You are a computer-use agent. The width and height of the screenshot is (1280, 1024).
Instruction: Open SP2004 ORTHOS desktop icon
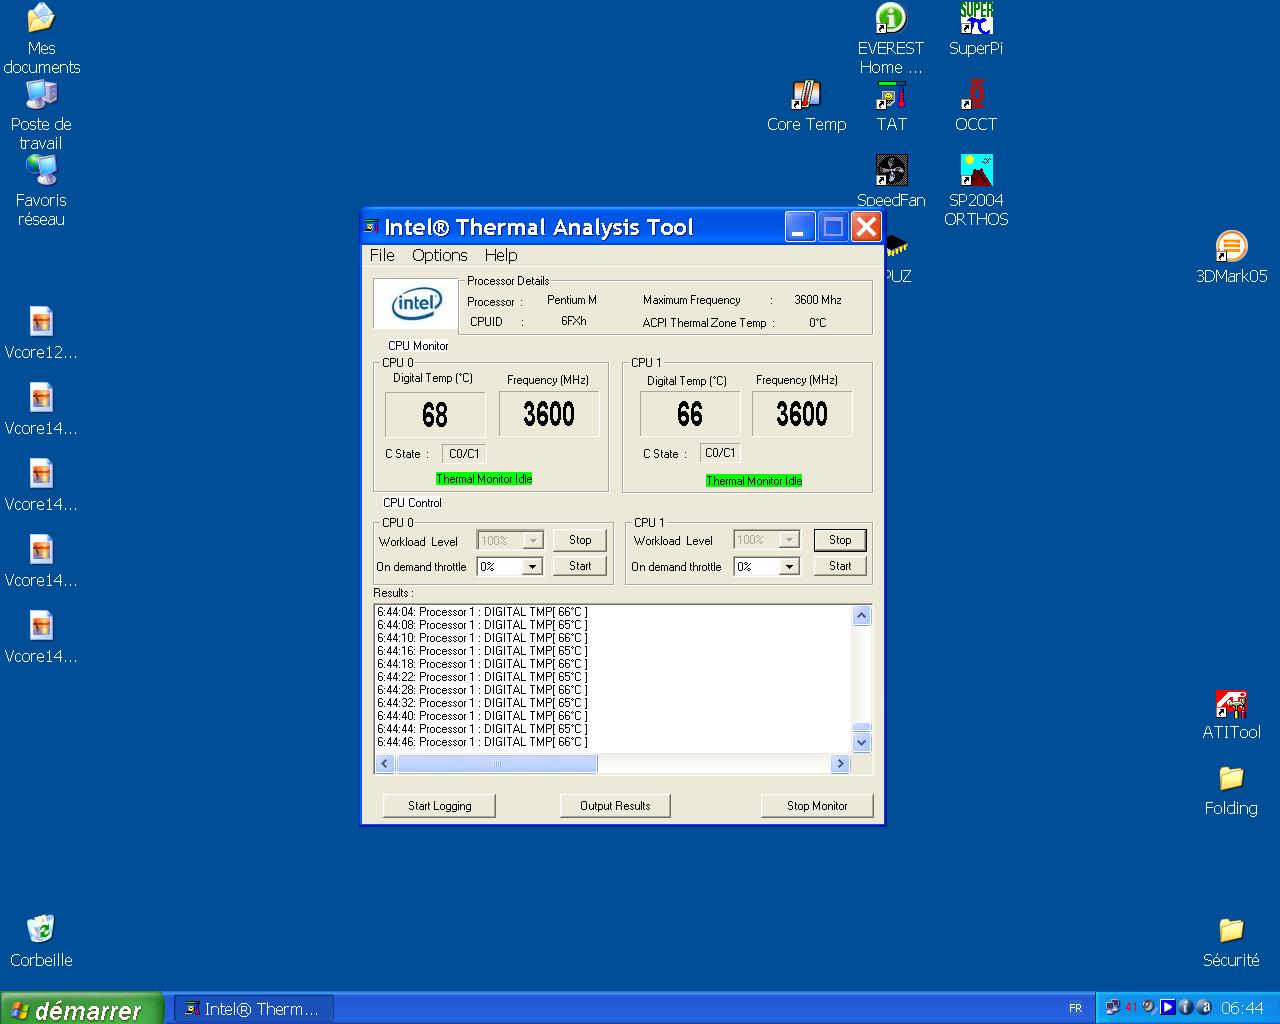pos(976,171)
